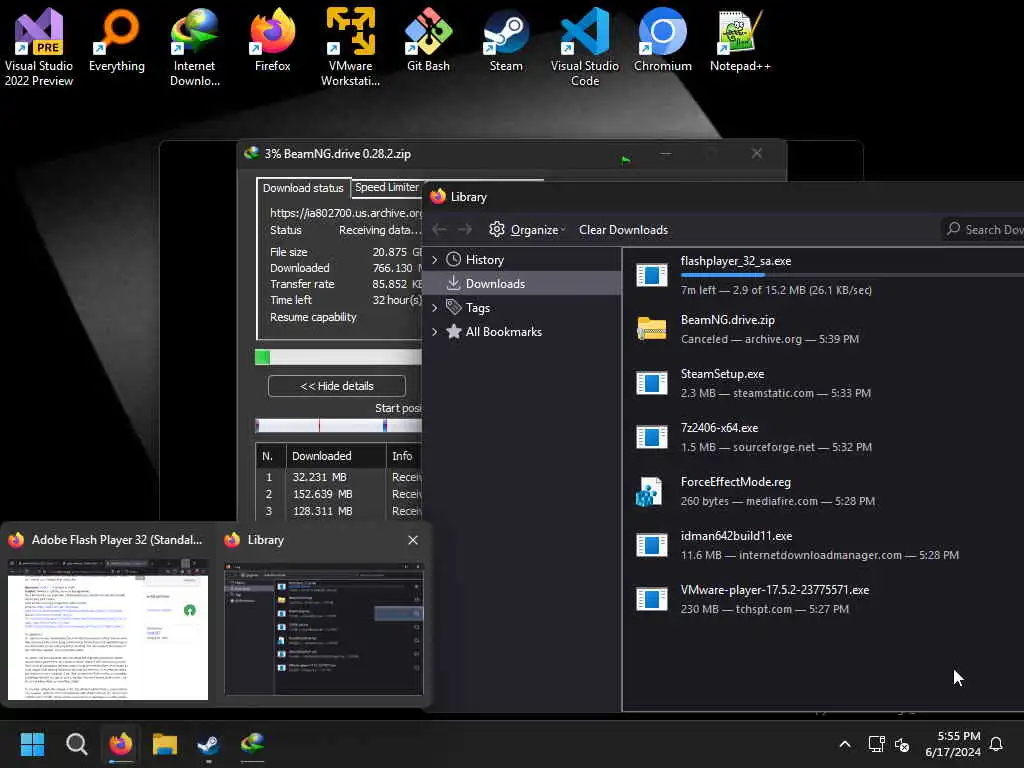Open taskbar Search magnifier
1024x768 pixels.
(x=76, y=744)
